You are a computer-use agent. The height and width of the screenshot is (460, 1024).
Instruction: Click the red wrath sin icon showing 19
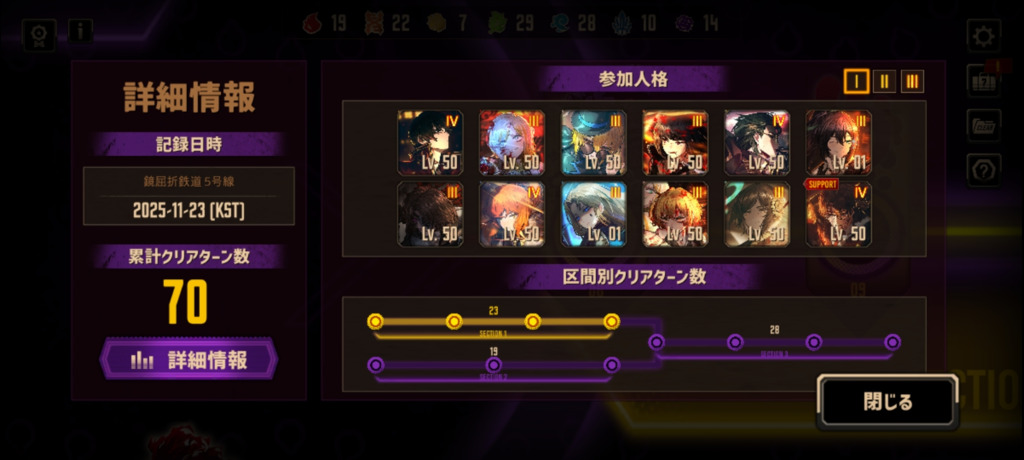[x=313, y=24]
